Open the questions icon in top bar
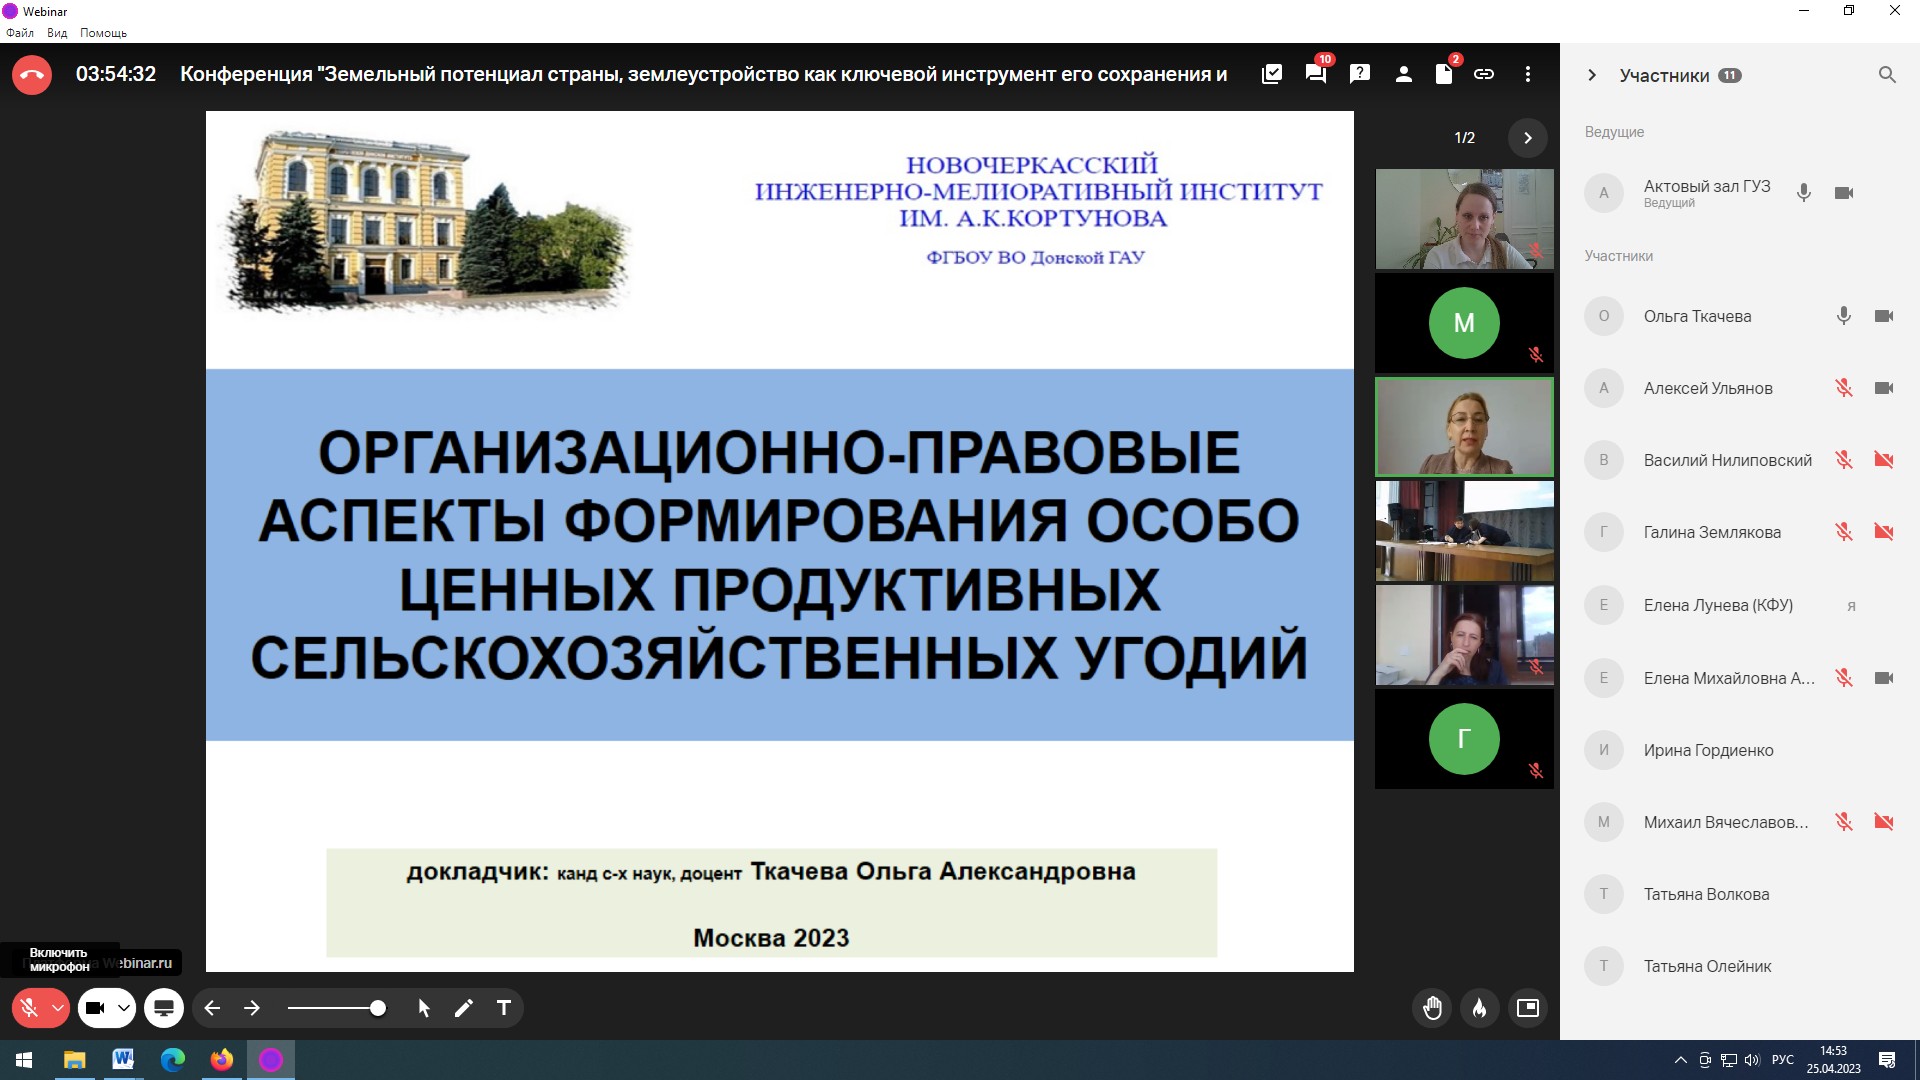1920x1080 pixels. point(1359,74)
